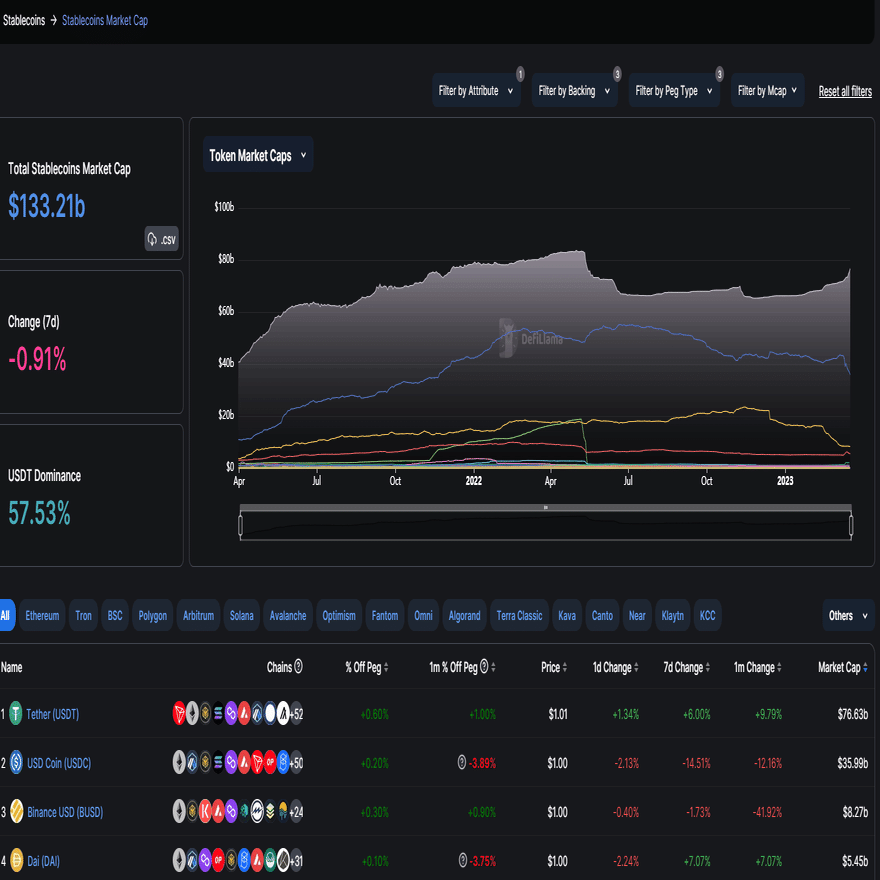Click the Solana chain icon in USD Coin's chain list
Screen dimensions: 880x880
click(219, 762)
